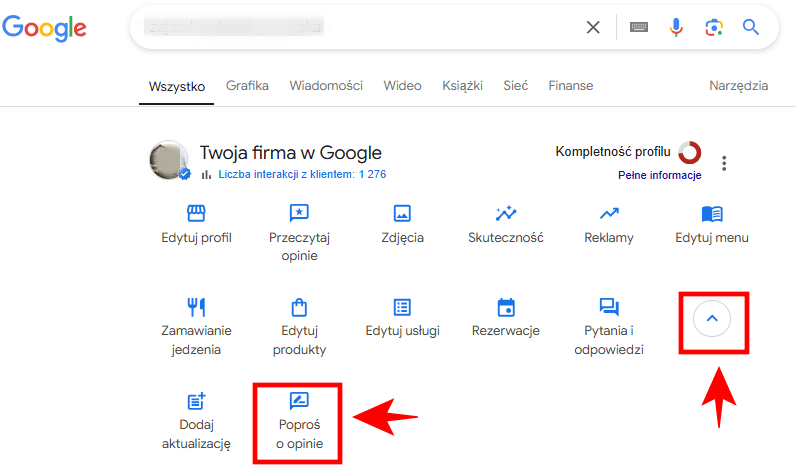Click Dodaj aktualizację post icon
796x471 pixels.
tap(196, 401)
